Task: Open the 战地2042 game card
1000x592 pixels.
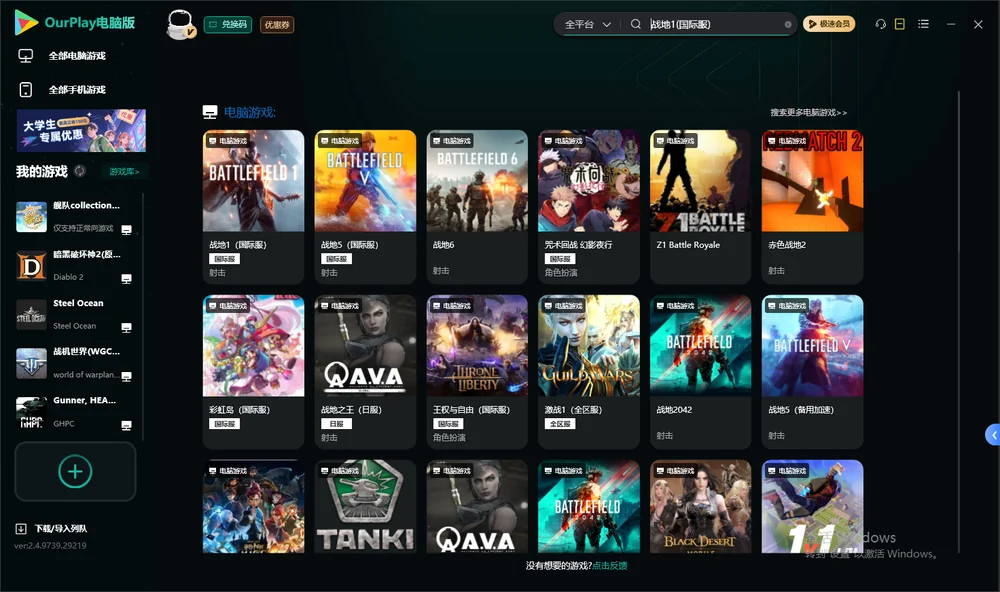Action: click(700, 372)
